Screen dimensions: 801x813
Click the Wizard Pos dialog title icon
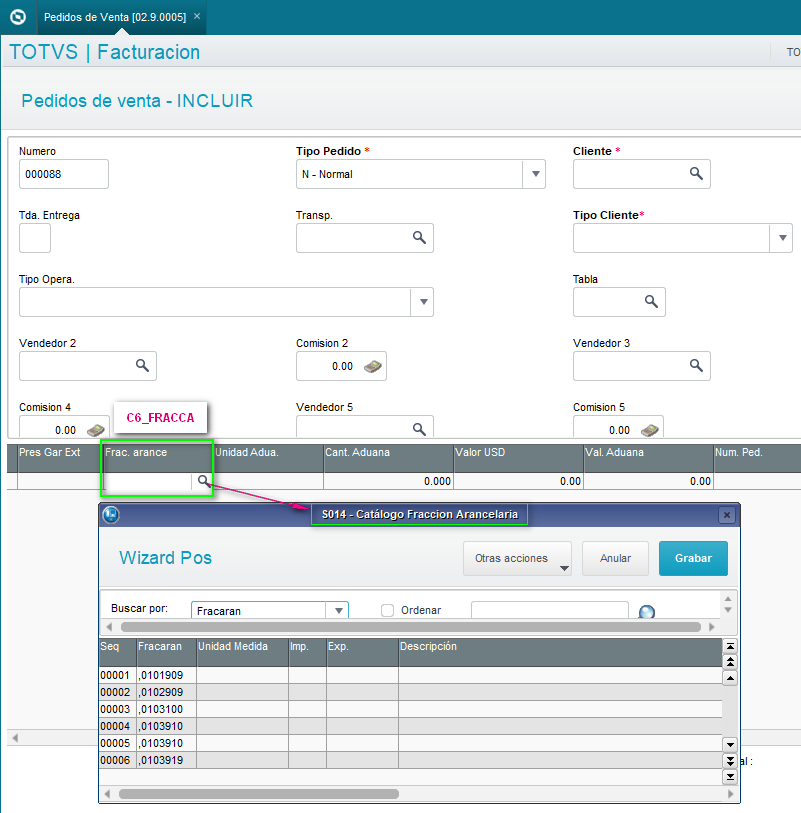tap(111, 515)
